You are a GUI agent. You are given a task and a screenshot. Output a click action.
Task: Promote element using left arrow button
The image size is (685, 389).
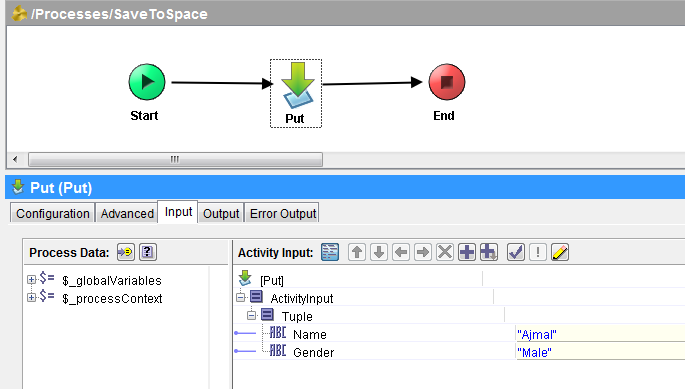coord(401,252)
